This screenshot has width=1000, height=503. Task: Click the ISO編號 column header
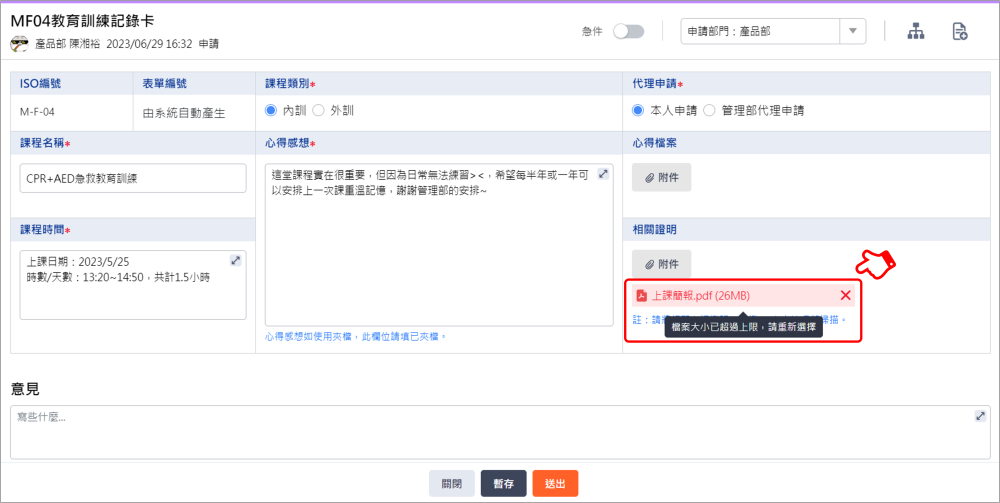(x=41, y=84)
